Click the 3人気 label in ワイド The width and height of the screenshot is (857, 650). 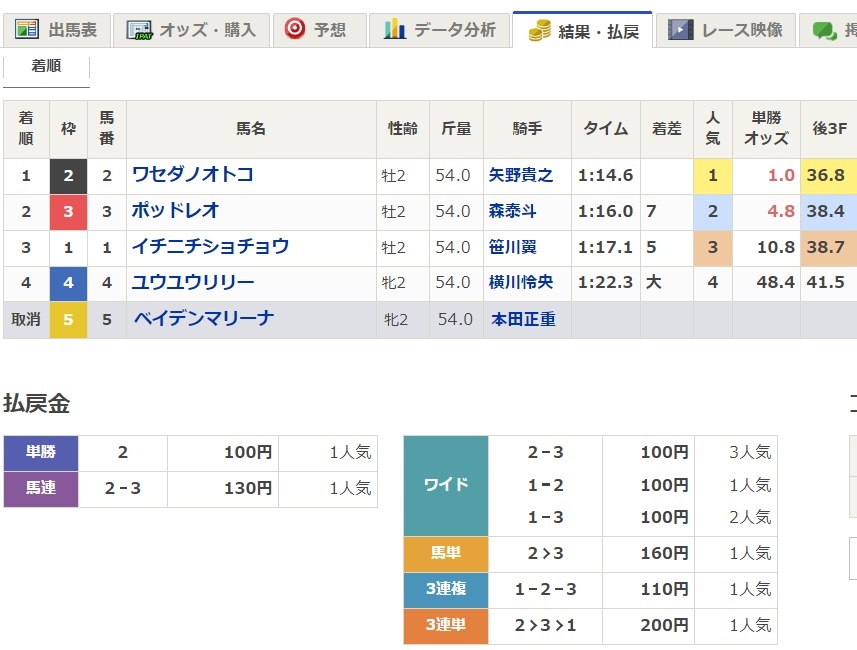click(750, 453)
